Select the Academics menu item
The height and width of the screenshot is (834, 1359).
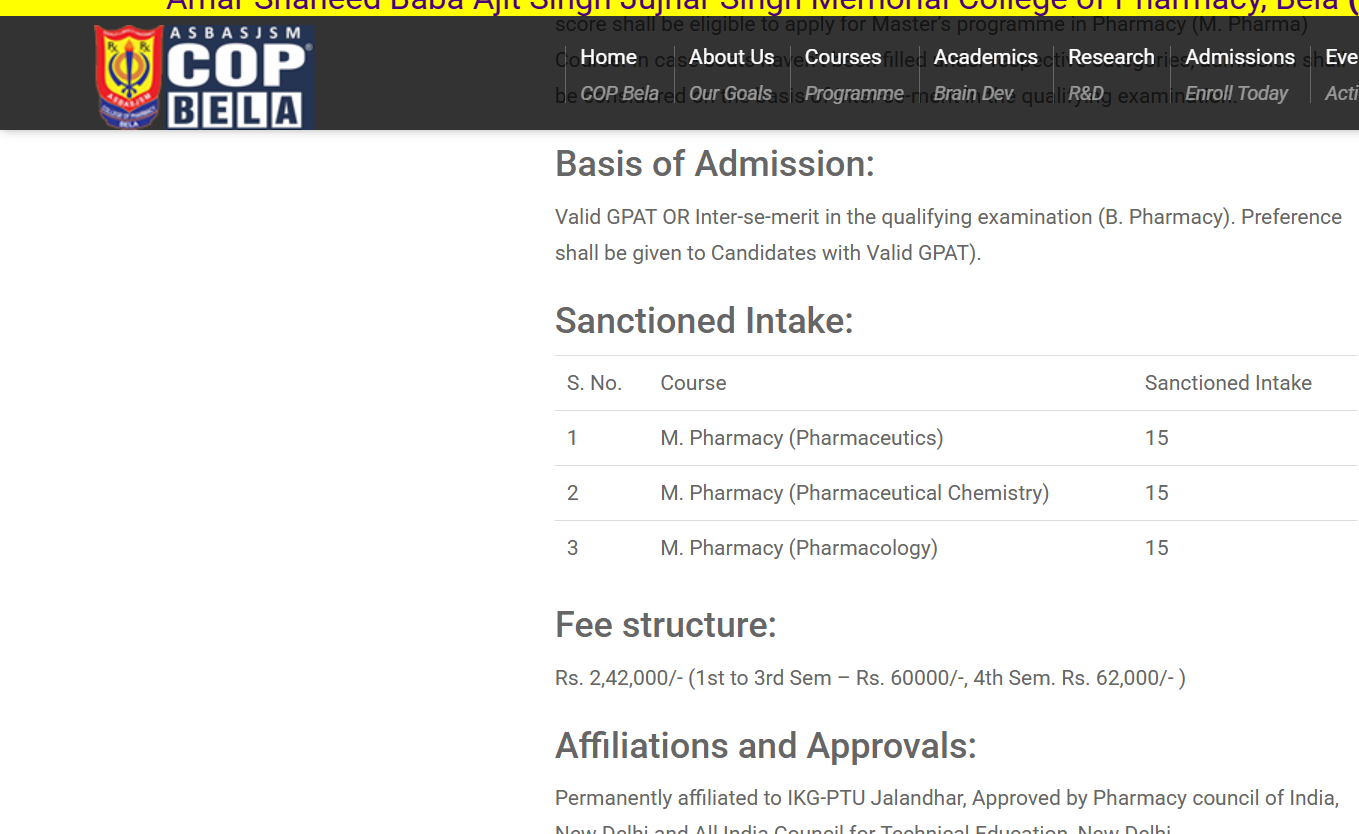[985, 58]
